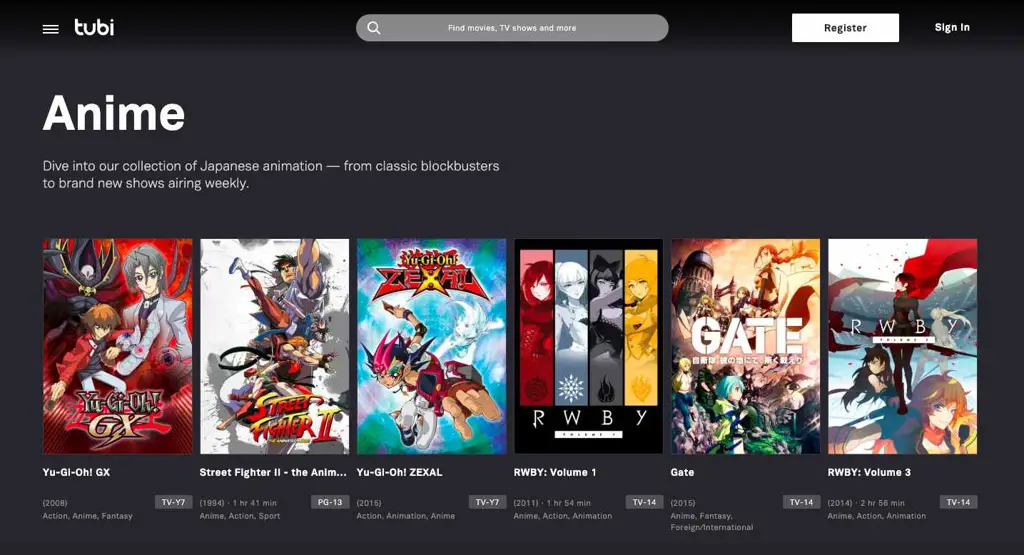The width and height of the screenshot is (1024, 555).
Task: Click the Yu-Gi-Oh! GX title link
Action: pyautogui.click(x=76, y=472)
